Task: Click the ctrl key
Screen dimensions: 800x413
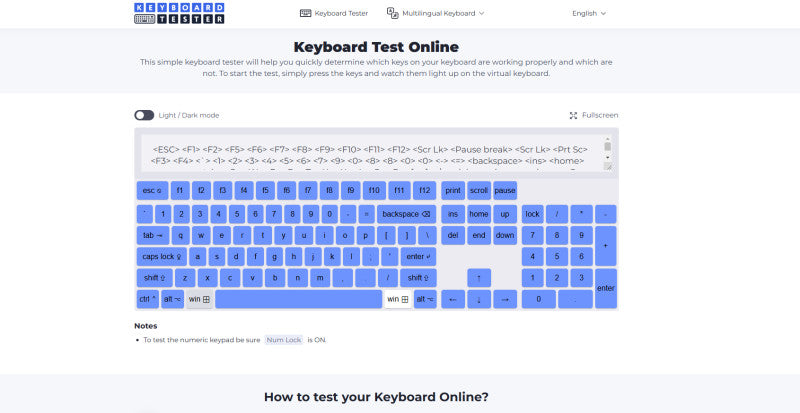Action: 147,299
